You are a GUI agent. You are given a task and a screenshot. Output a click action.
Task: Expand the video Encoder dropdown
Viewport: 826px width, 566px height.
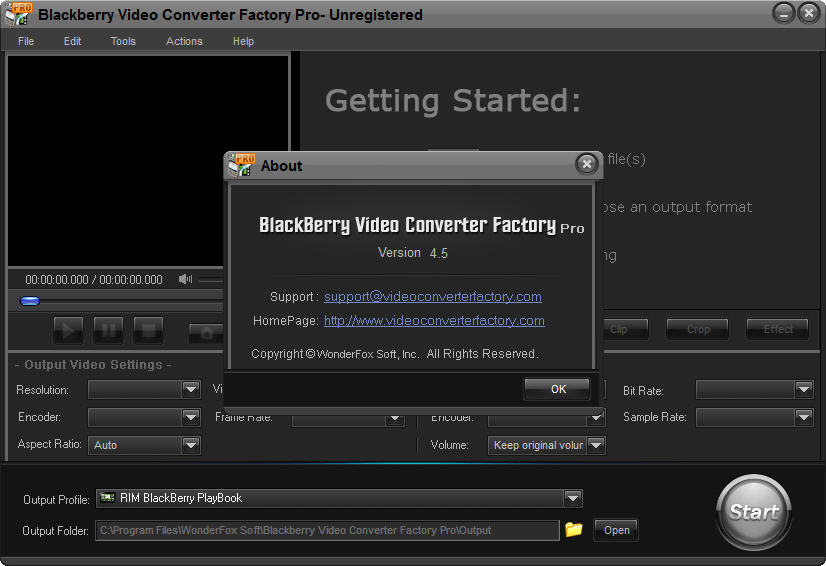[x=191, y=417]
